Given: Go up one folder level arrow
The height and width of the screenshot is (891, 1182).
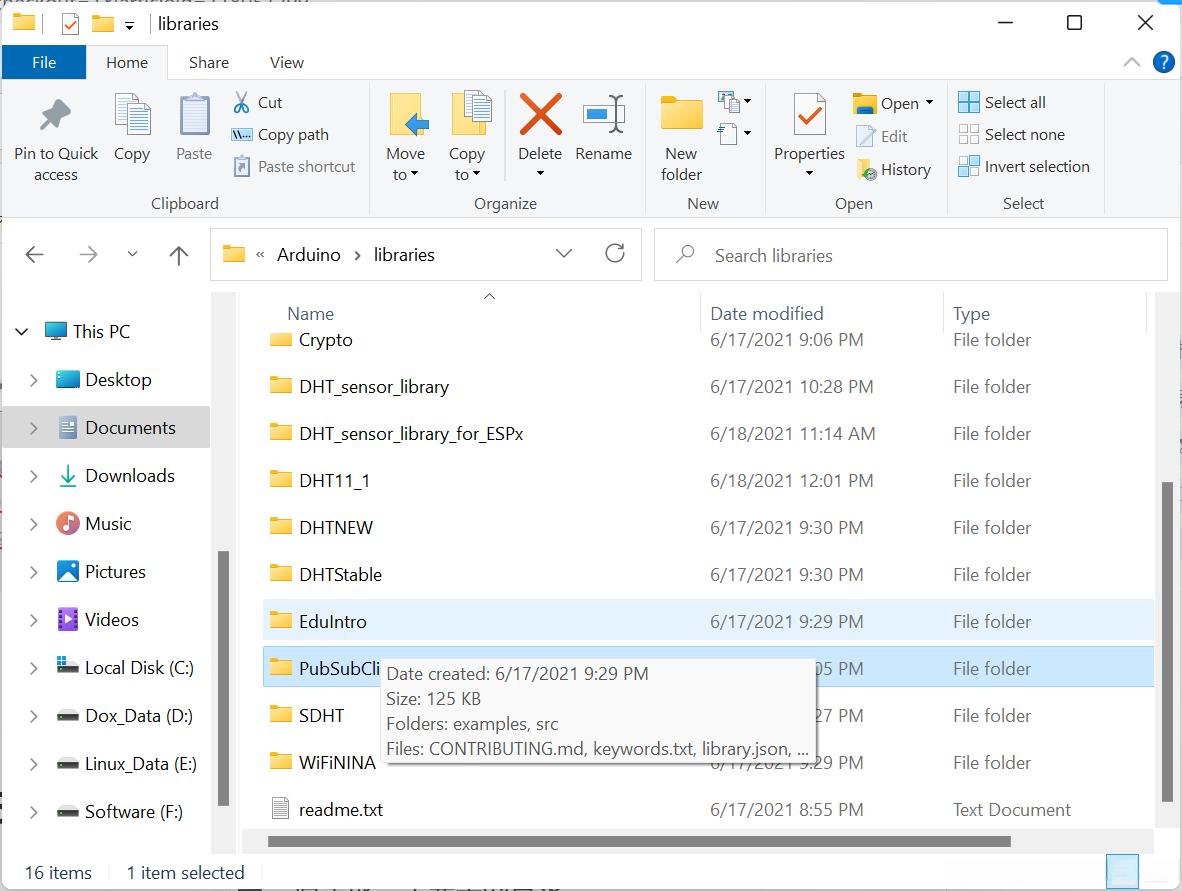Looking at the screenshot, I should (x=179, y=255).
